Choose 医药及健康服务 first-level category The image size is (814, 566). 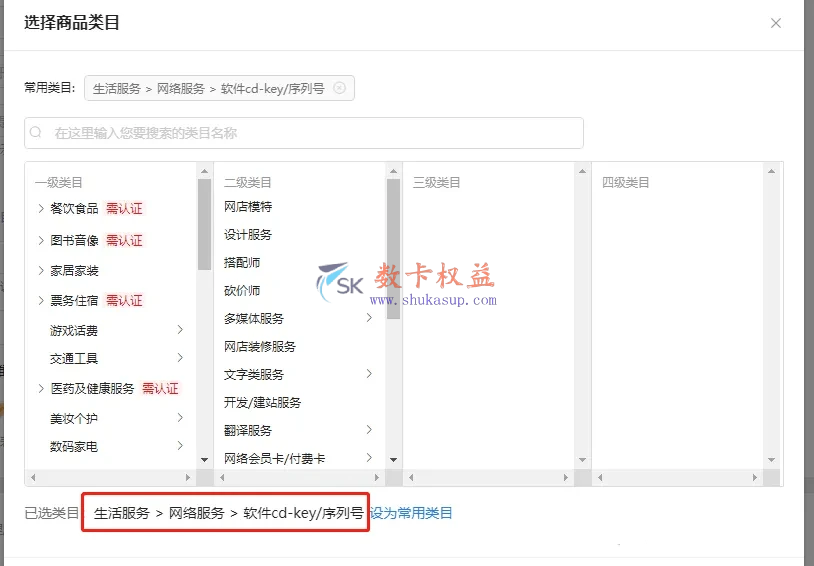92,388
